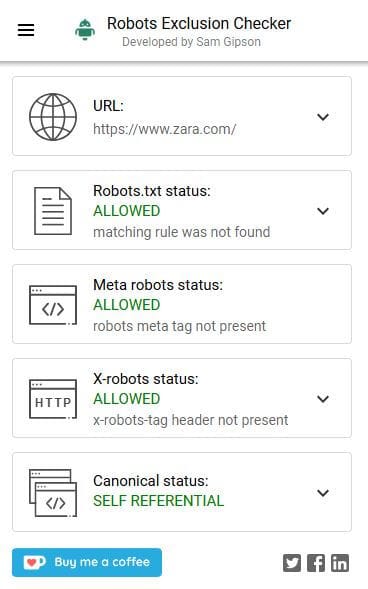
Task: Click the green robot logo icon
Action: coord(85,30)
